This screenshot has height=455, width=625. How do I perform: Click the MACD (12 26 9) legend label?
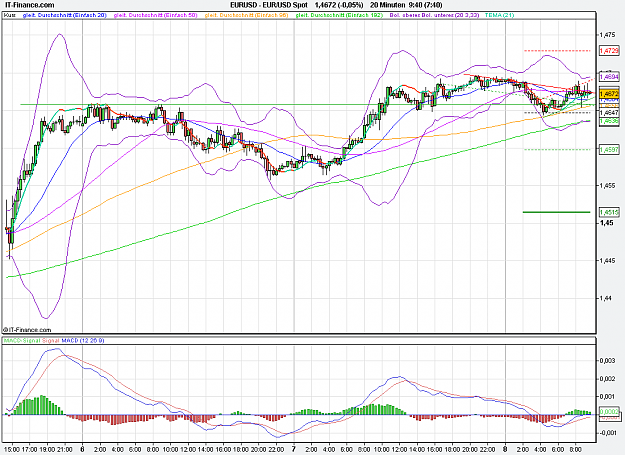pos(83,340)
